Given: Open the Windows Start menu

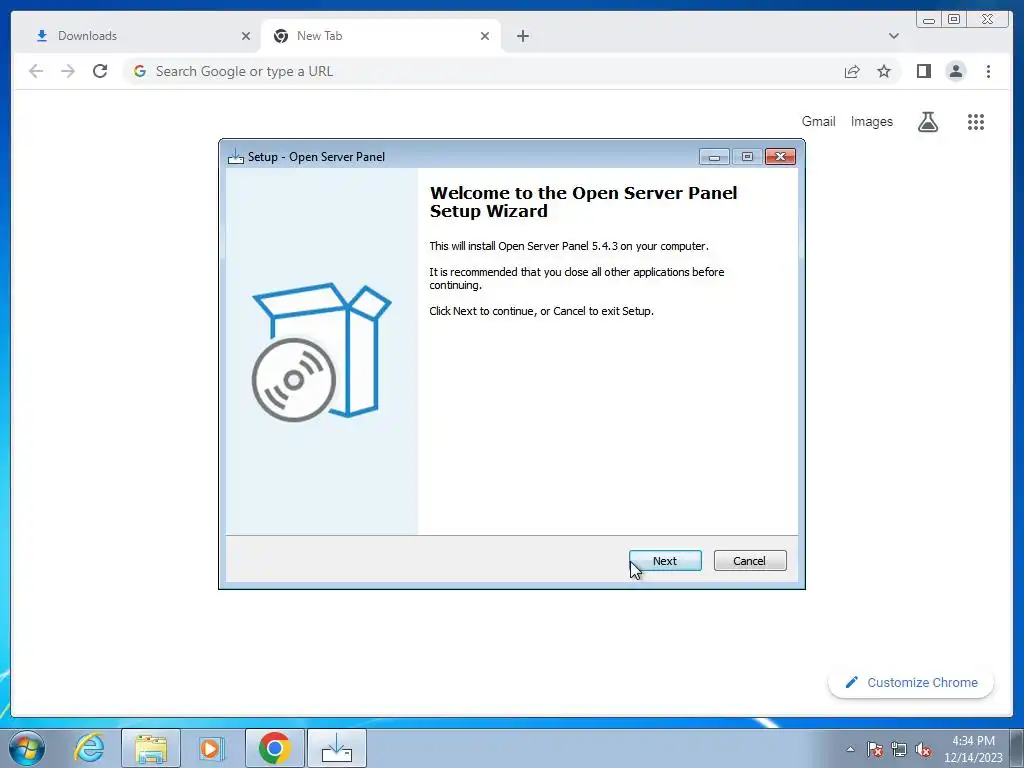Looking at the screenshot, I should (x=26, y=748).
